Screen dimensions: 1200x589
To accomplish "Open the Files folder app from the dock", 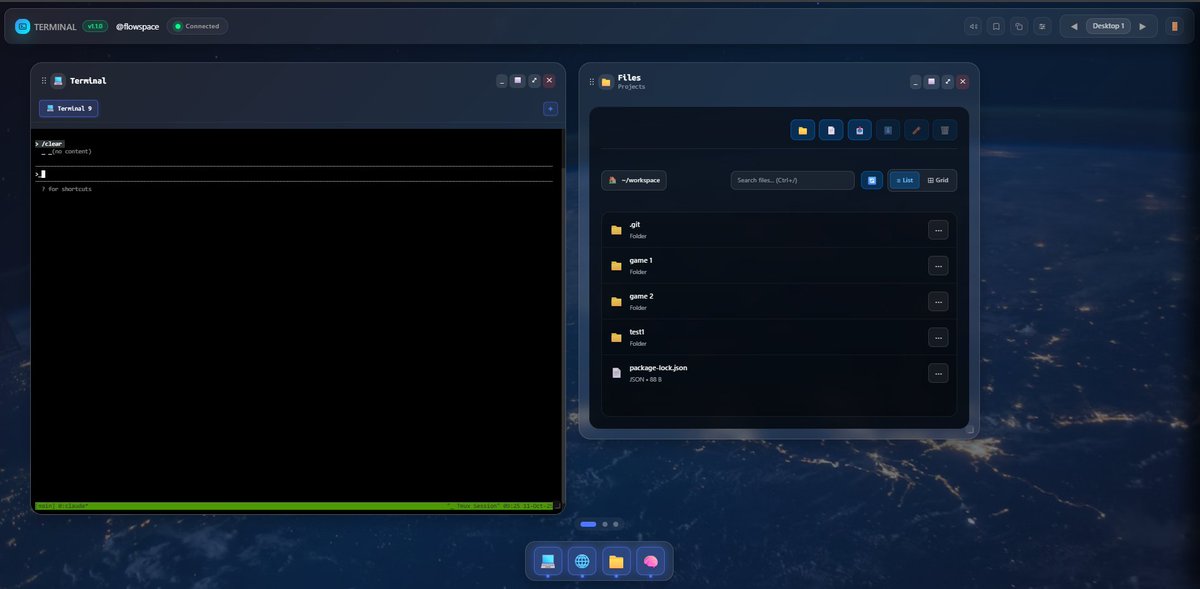I will (616, 561).
